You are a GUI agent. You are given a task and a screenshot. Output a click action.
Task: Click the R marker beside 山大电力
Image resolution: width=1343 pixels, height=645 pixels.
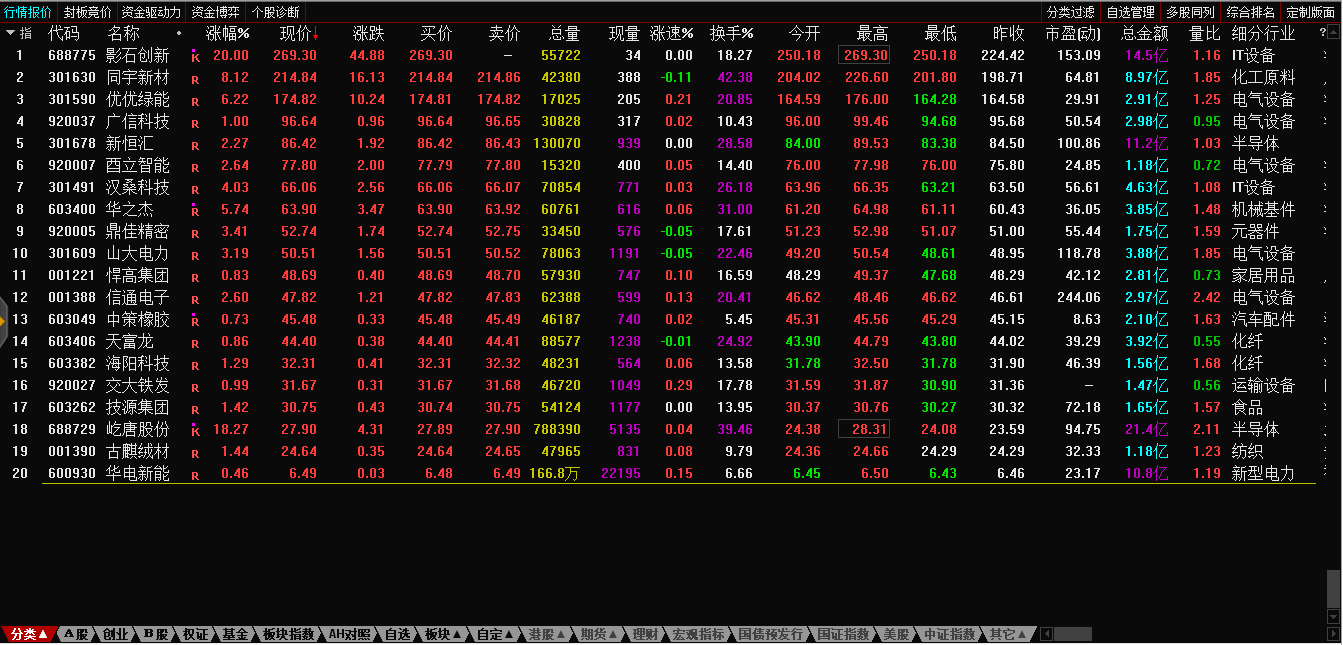pos(195,255)
